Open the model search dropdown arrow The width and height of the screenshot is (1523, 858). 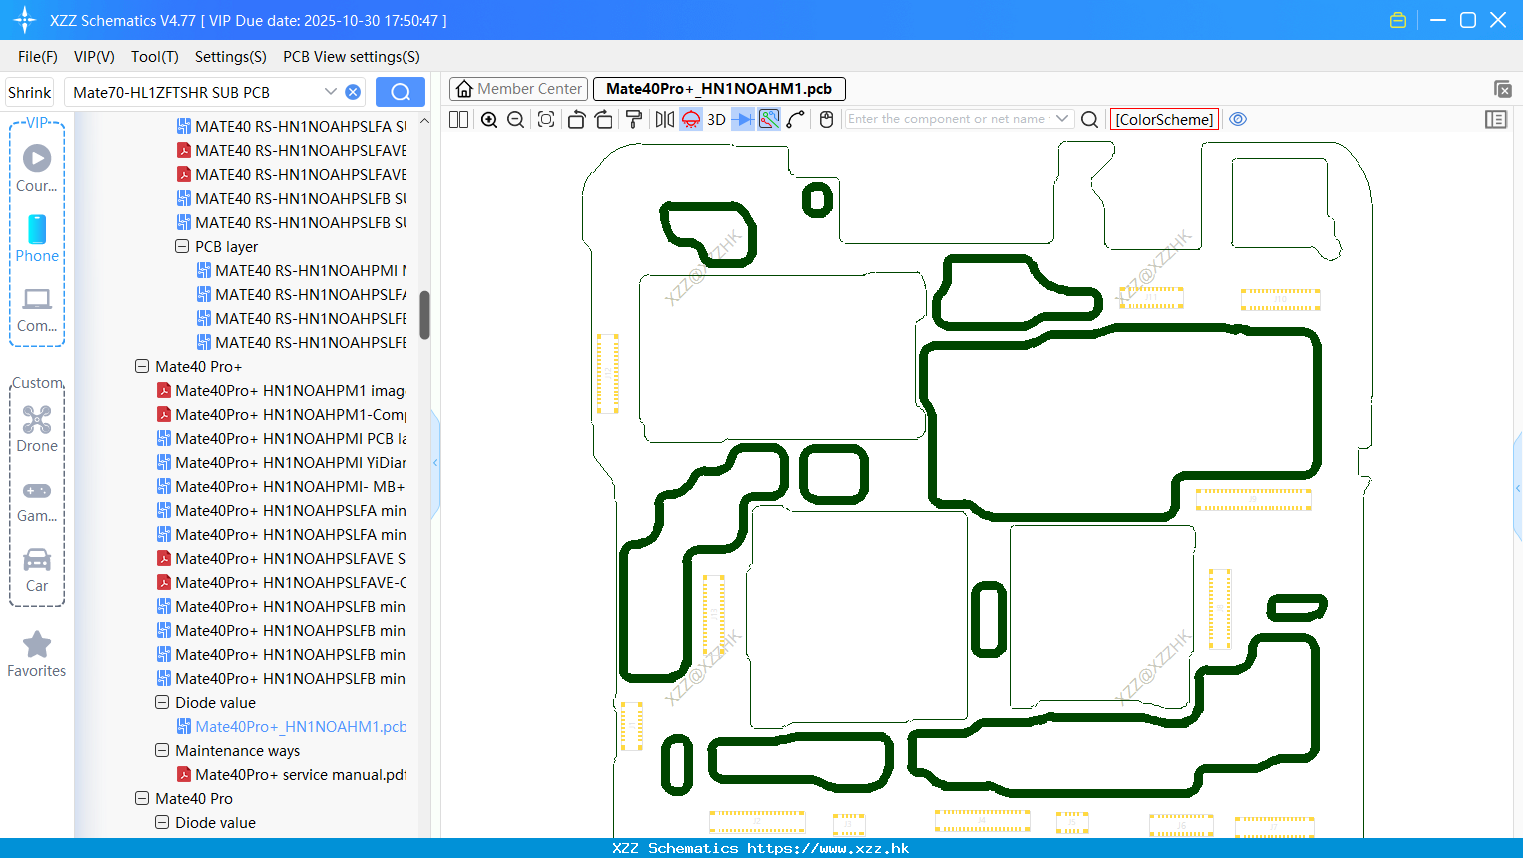(x=331, y=92)
